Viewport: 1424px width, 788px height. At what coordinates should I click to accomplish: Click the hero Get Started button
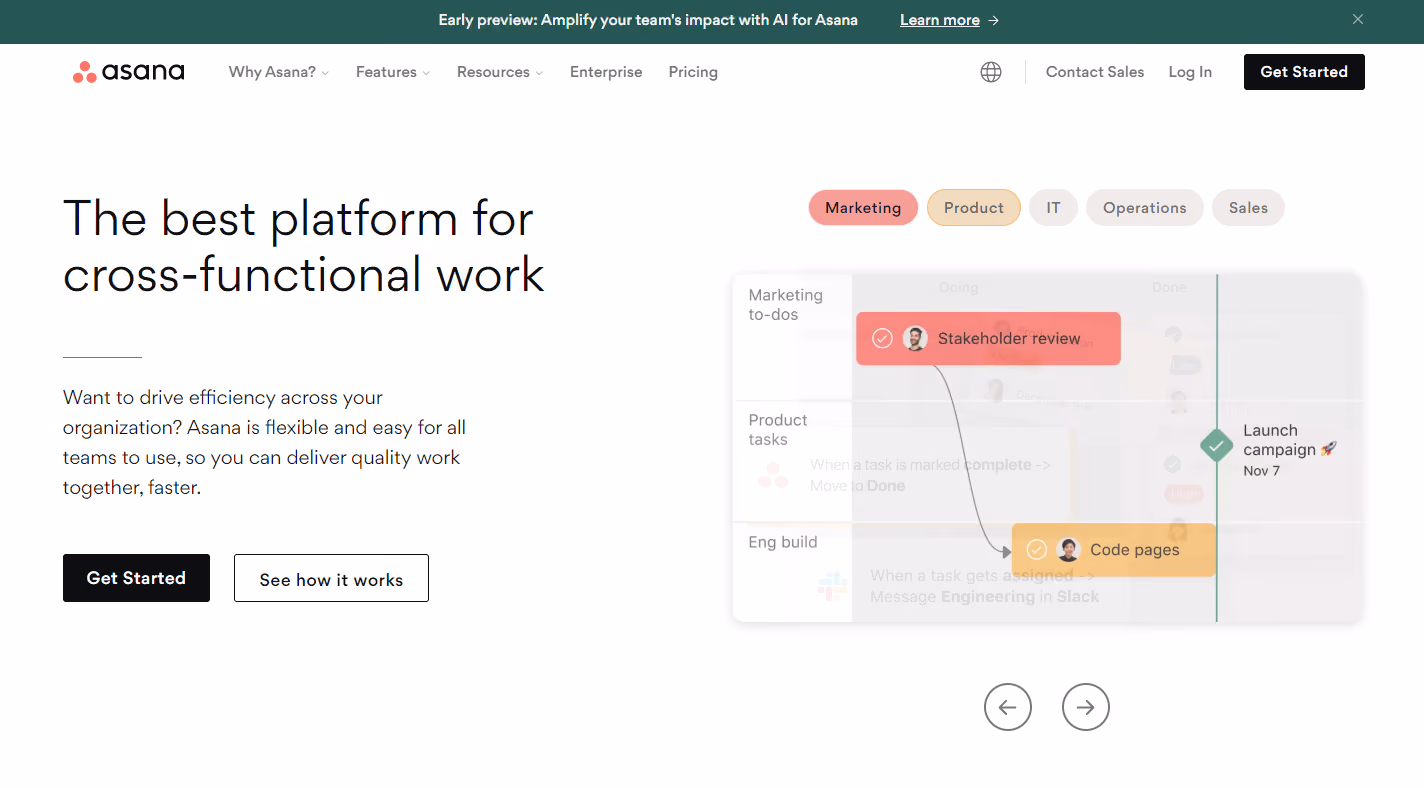pyautogui.click(x=136, y=578)
